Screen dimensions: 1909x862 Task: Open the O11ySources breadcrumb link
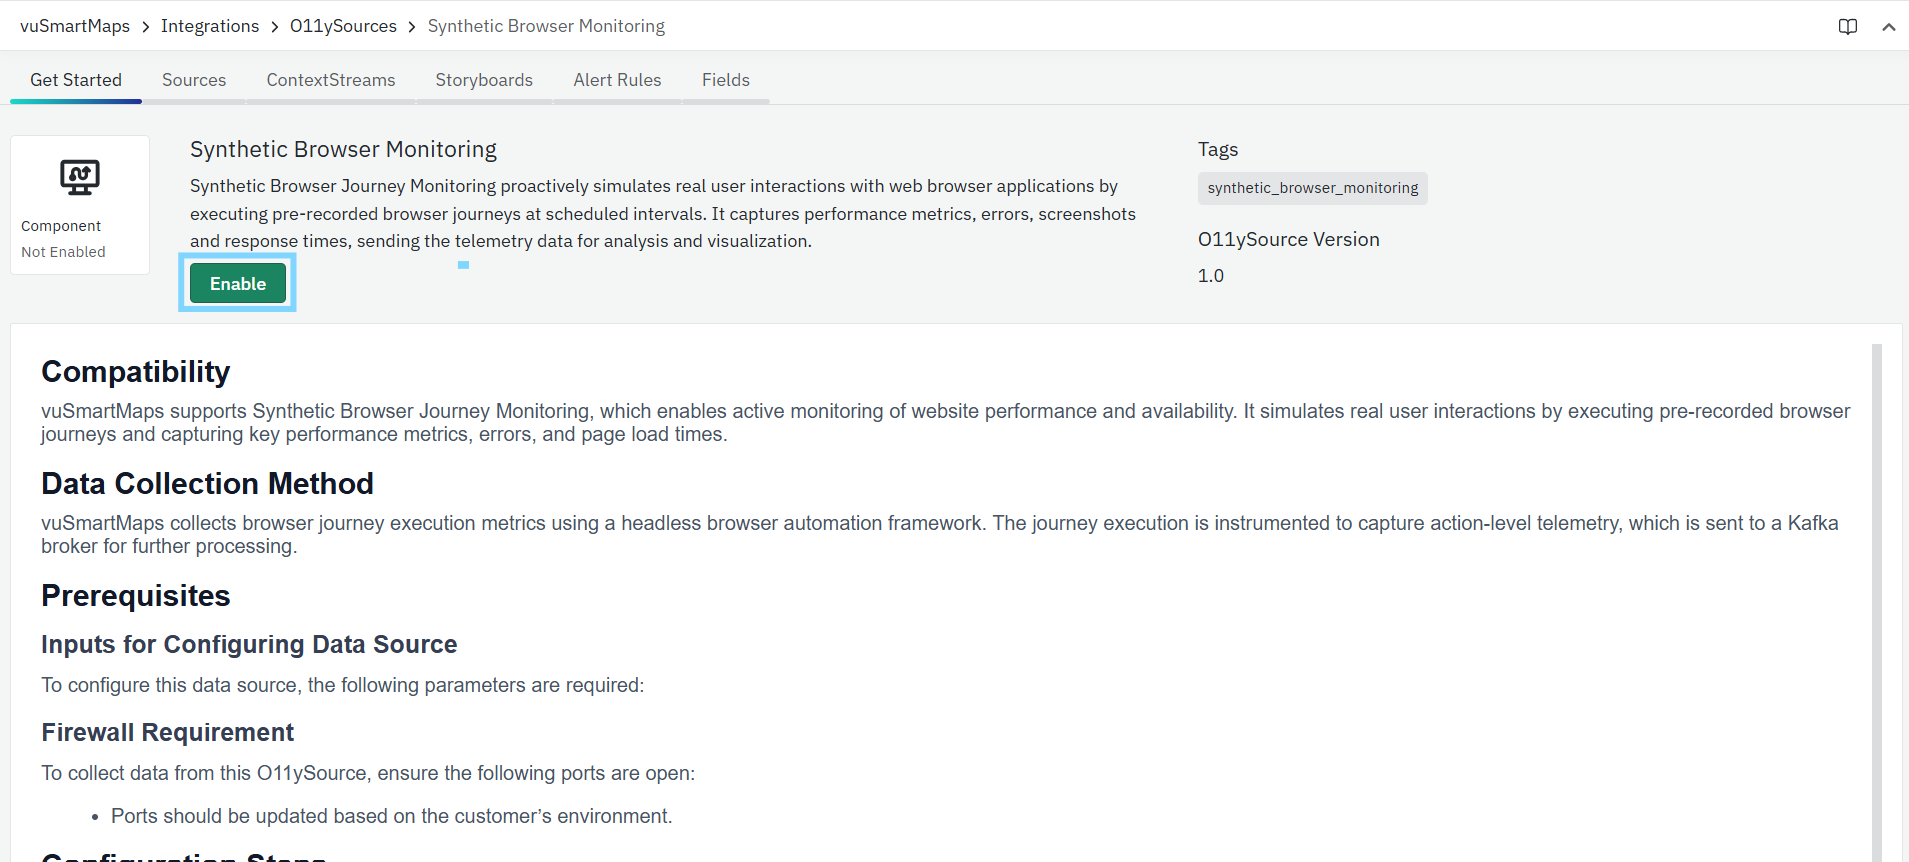point(343,26)
